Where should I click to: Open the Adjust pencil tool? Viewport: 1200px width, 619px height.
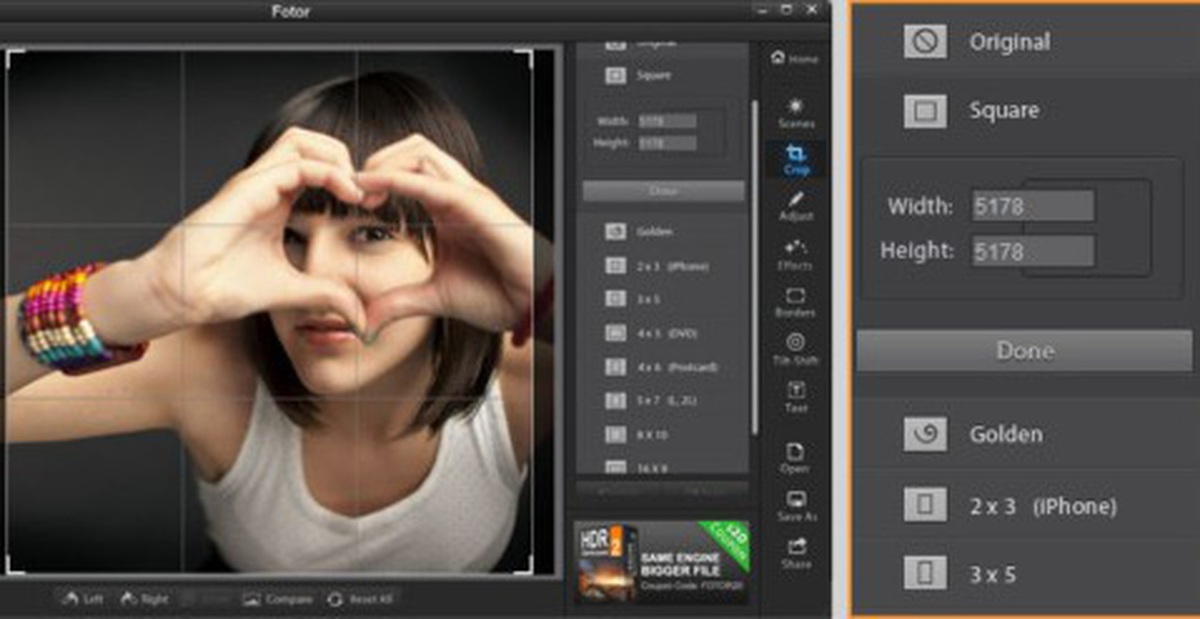click(x=796, y=205)
